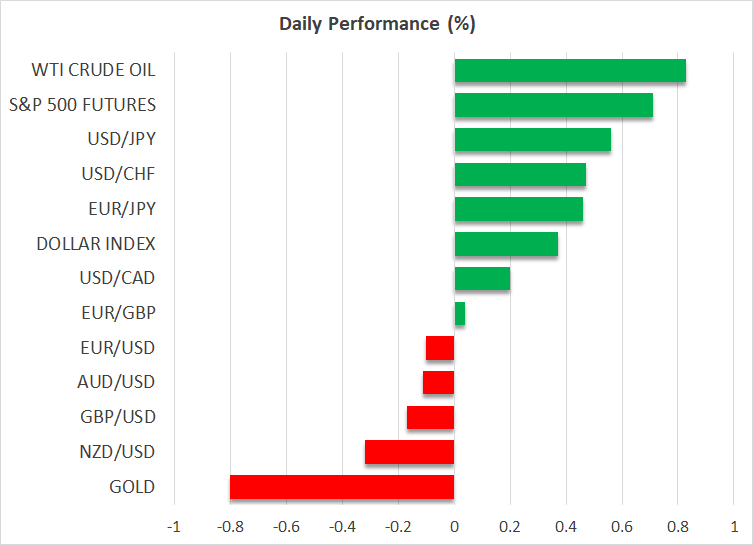Click the 0 value on horizontal axis
This screenshot has height=545, width=753.
[454, 527]
